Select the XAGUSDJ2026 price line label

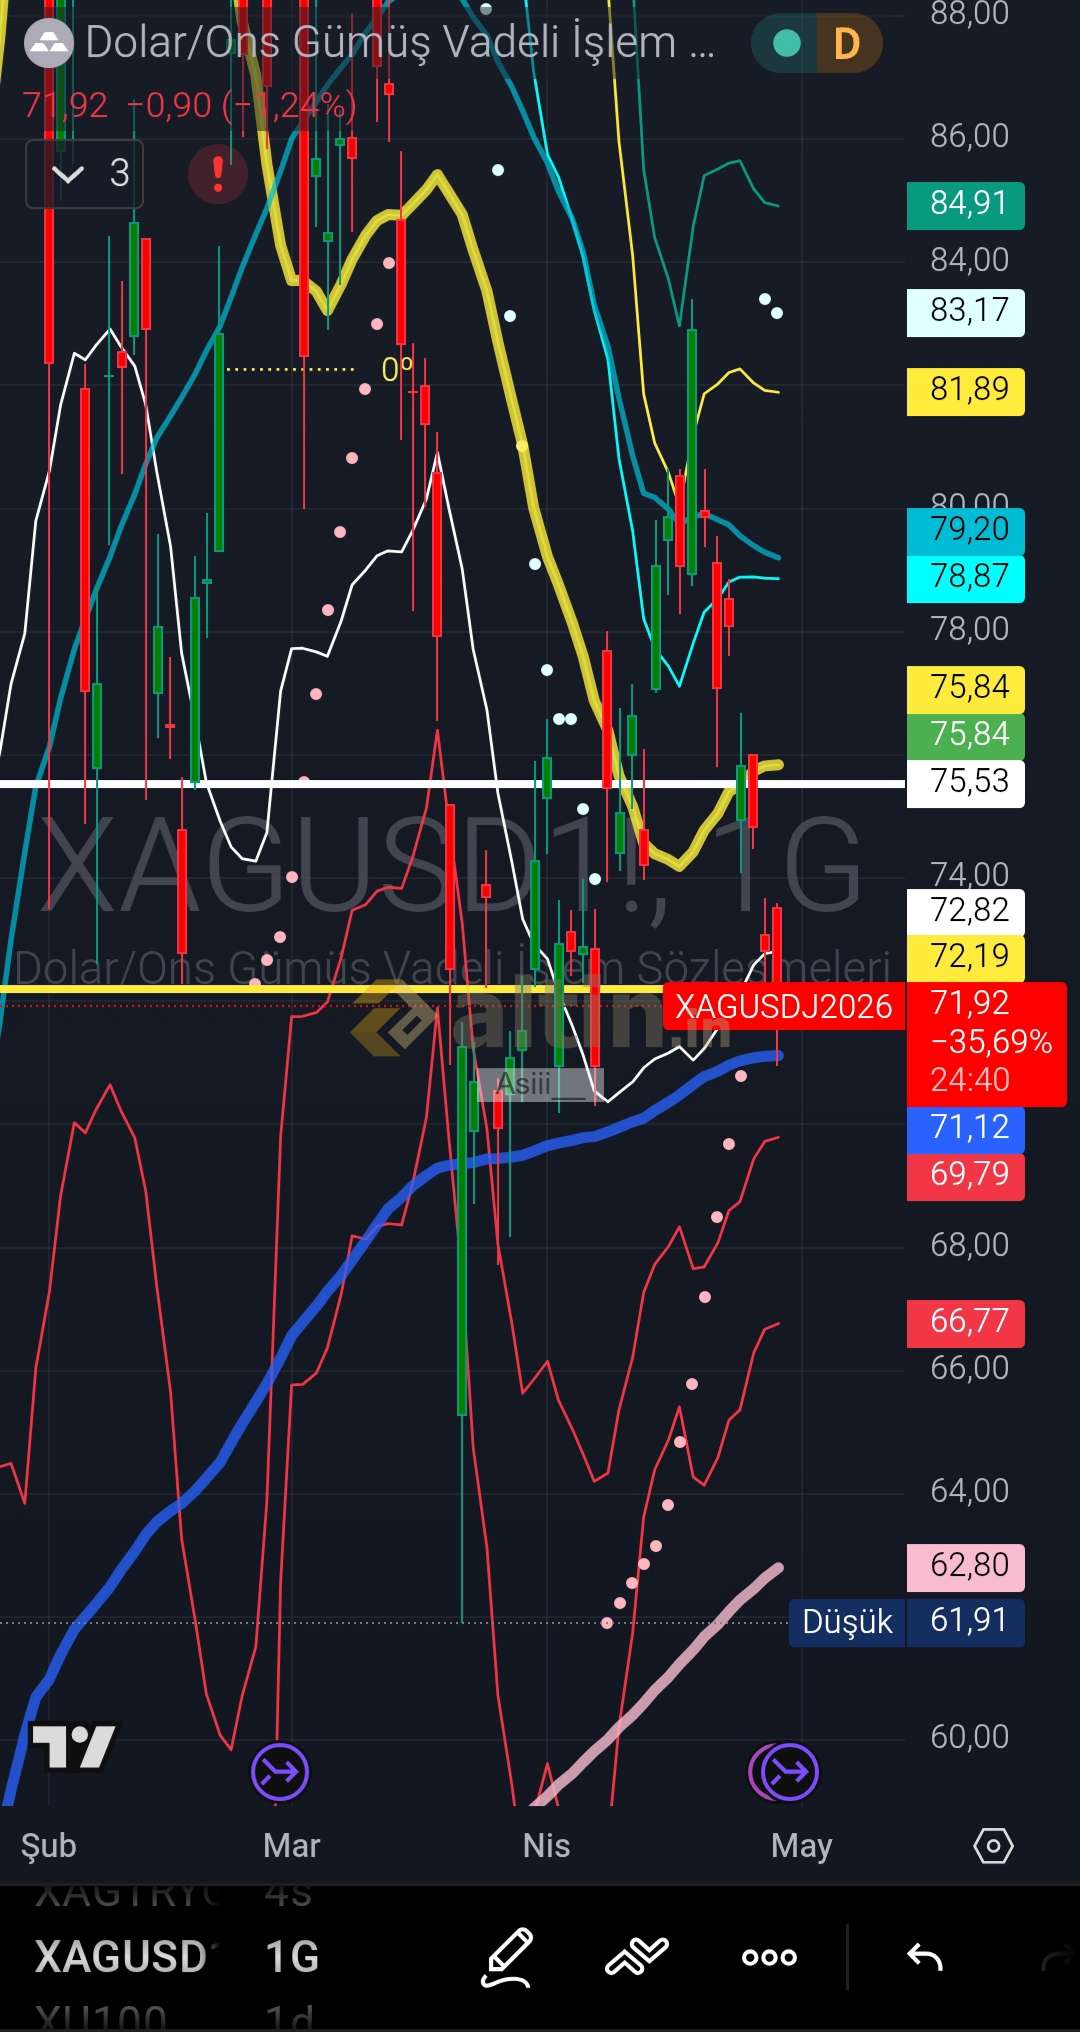[x=783, y=1006]
